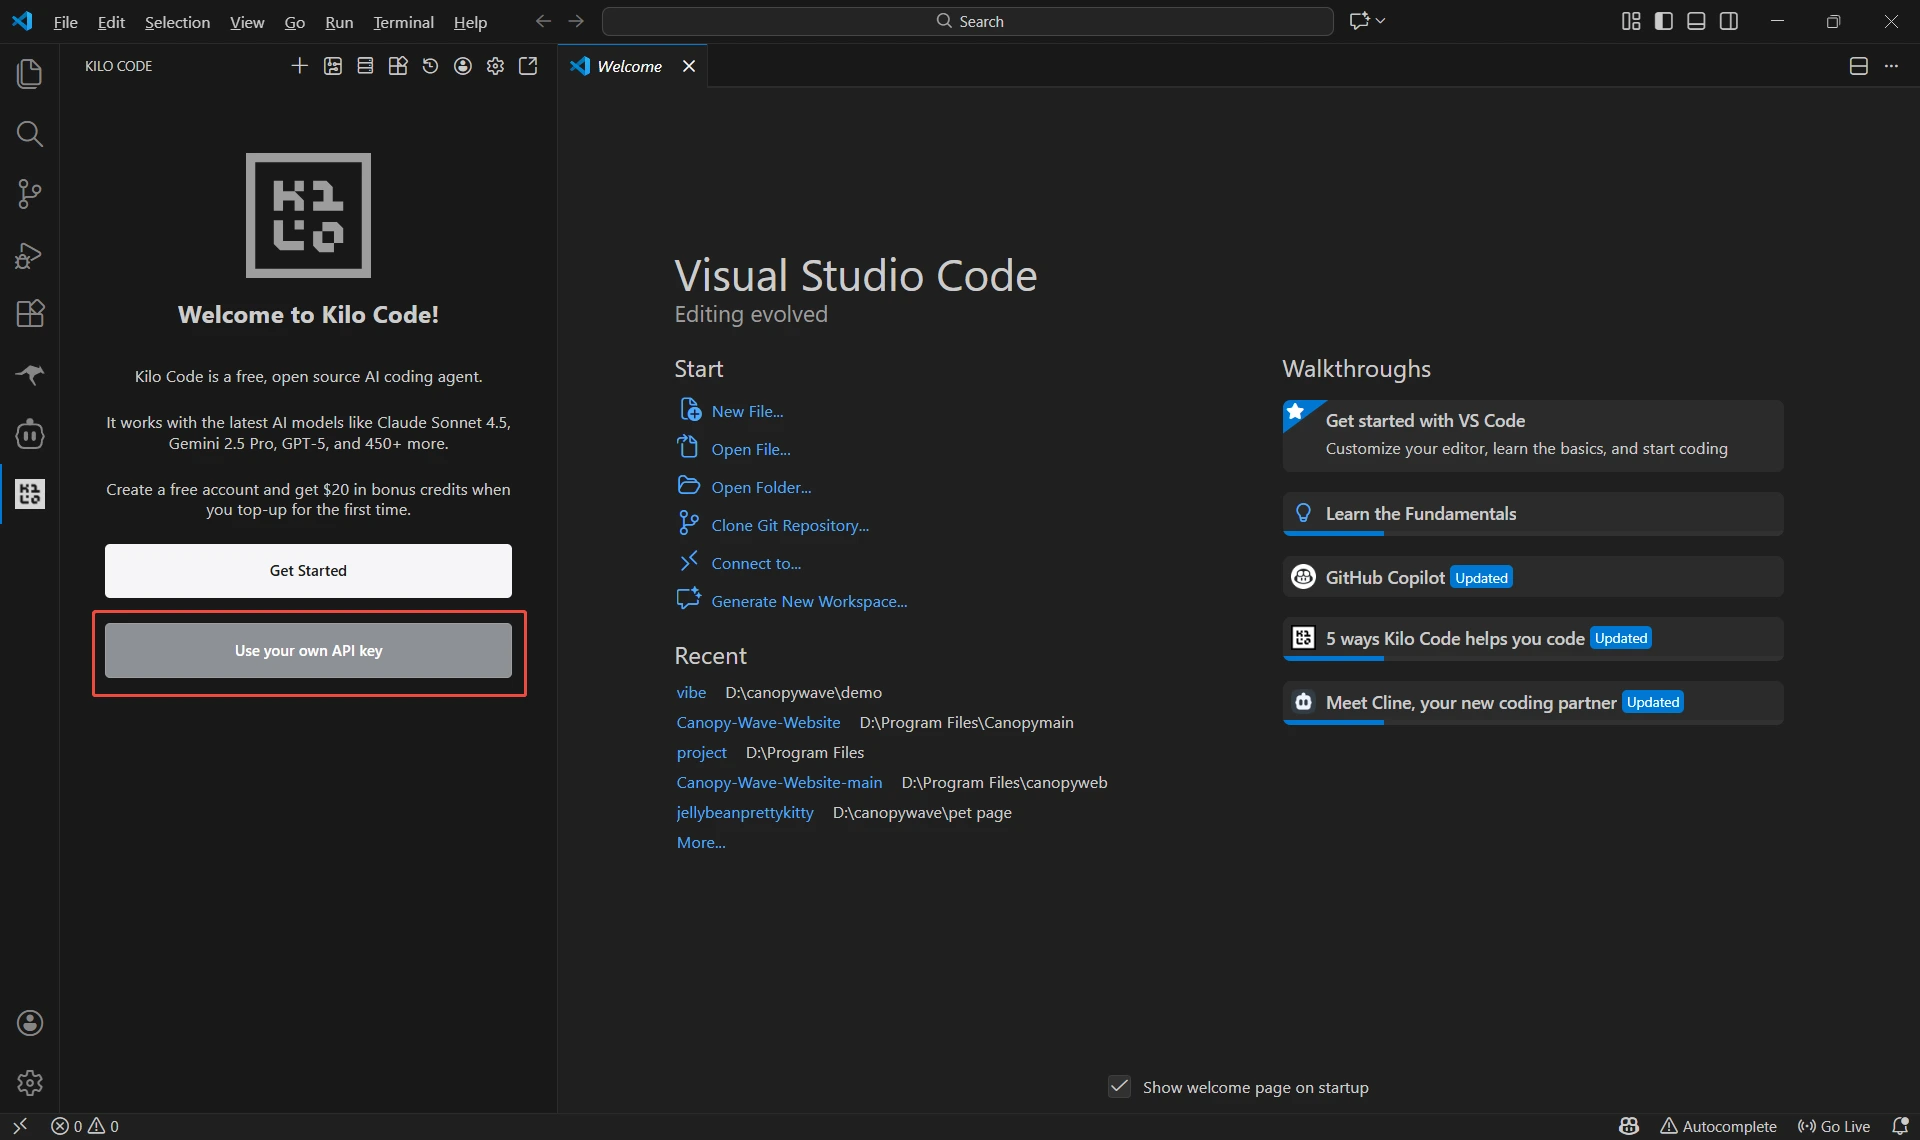This screenshot has width=1920, height=1140.
Task: Open the Clone Git Repository link
Action: 790,524
